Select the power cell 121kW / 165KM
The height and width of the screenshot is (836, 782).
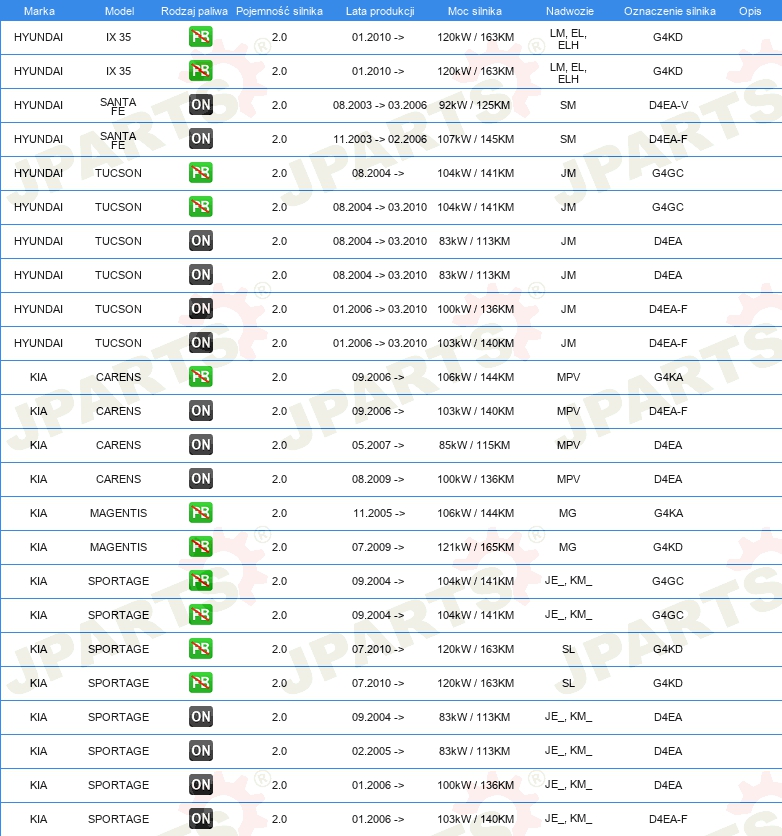click(475, 547)
